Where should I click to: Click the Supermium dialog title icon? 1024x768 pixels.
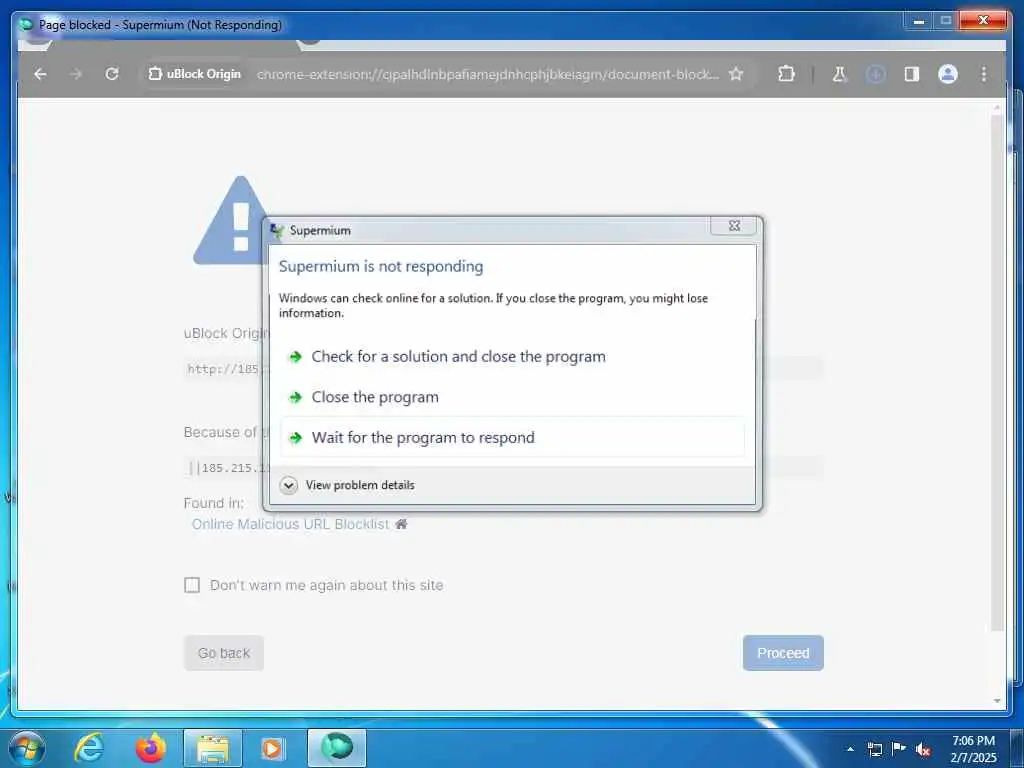click(277, 230)
